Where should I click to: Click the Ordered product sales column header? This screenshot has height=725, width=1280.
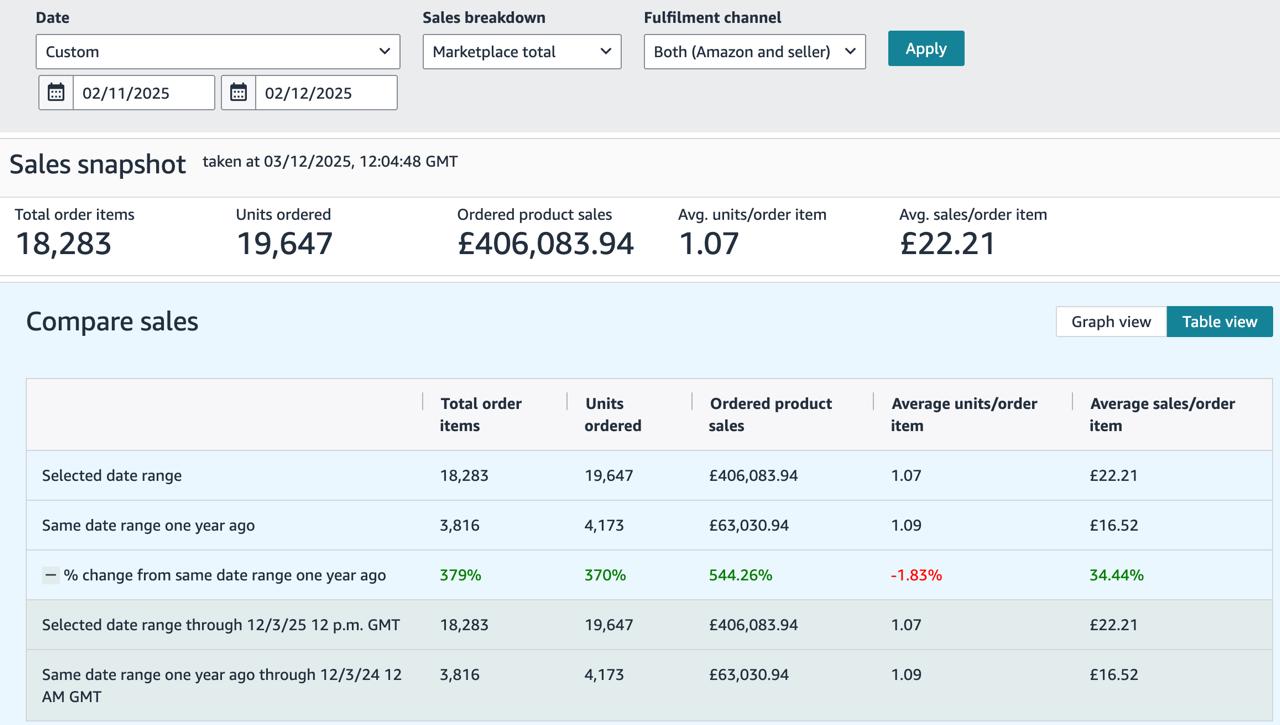[770, 414]
